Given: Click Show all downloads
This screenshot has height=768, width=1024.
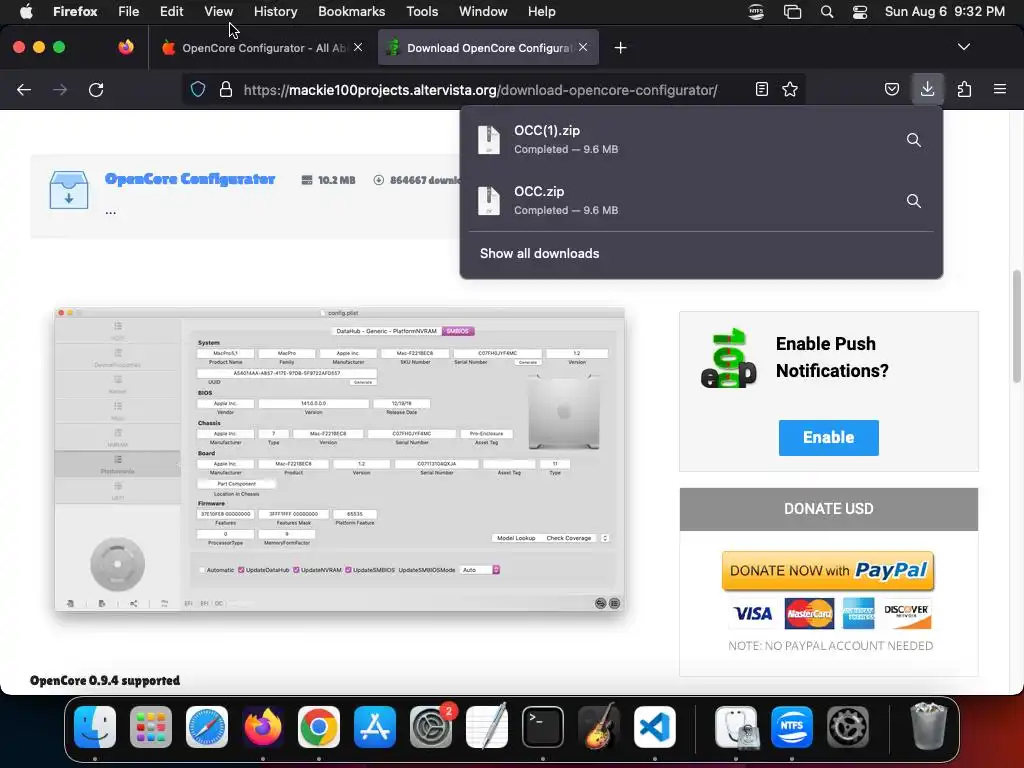Looking at the screenshot, I should click(x=539, y=253).
